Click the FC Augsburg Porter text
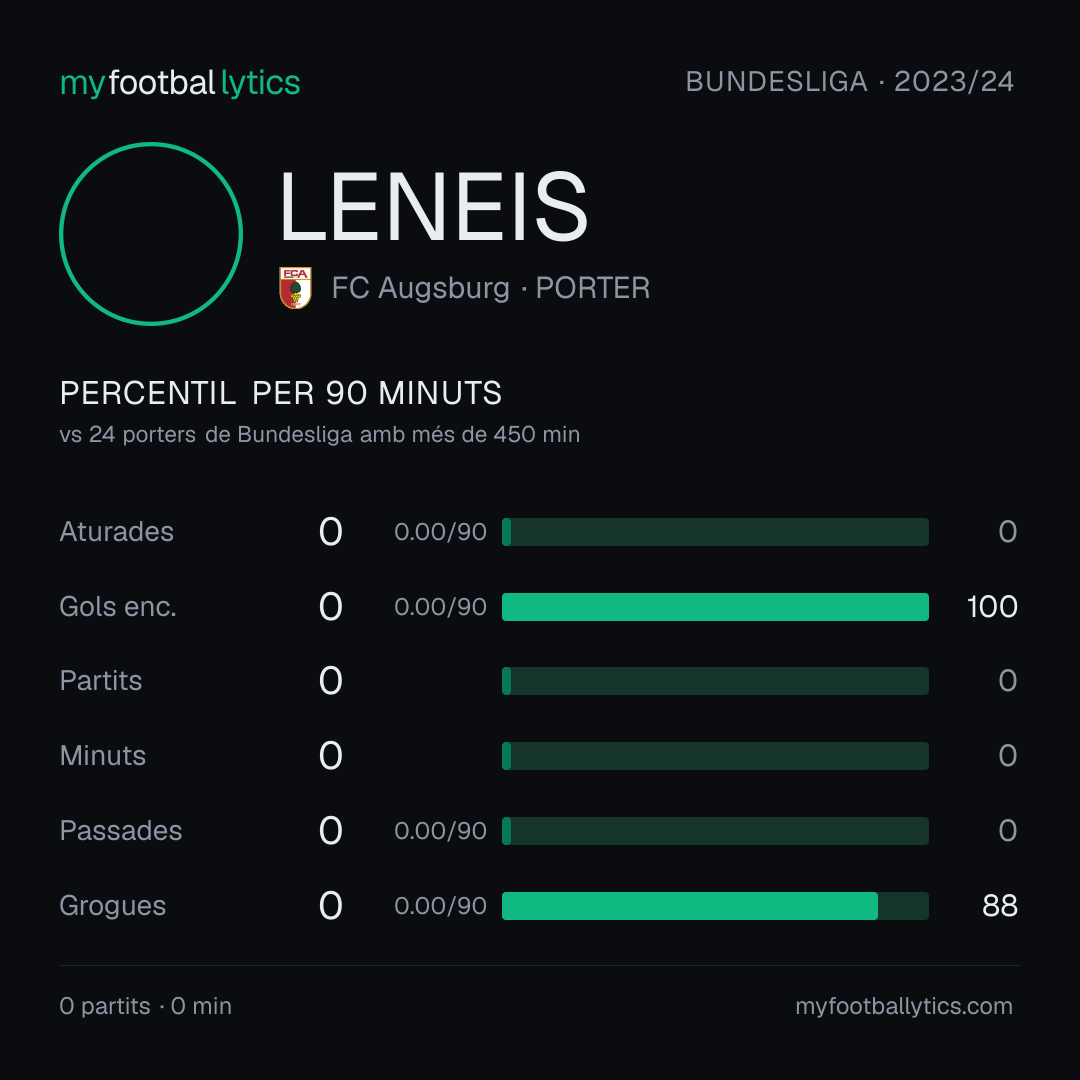 pyautogui.click(x=490, y=288)
